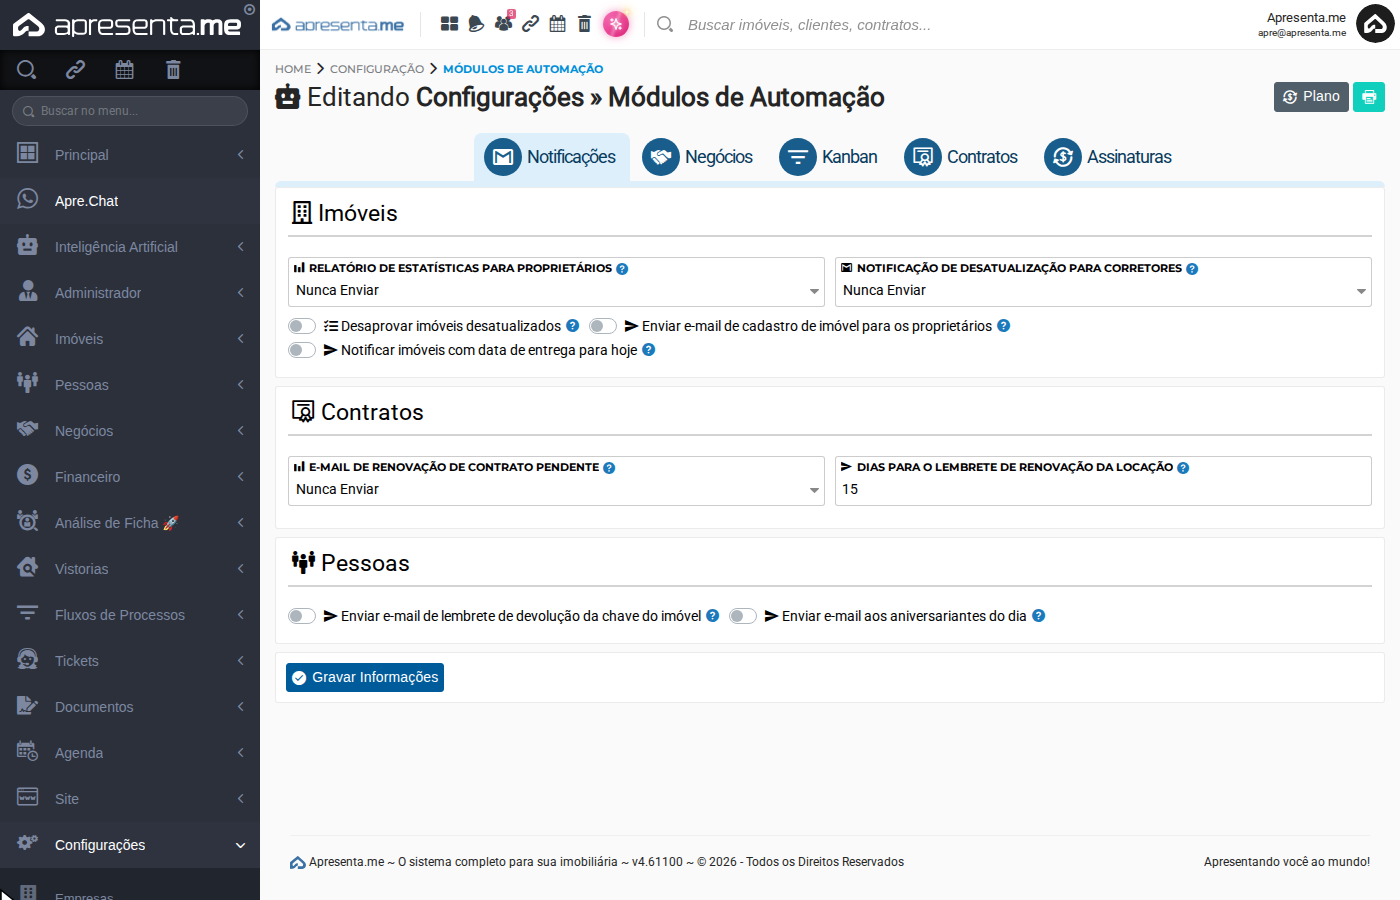Open Pessoas in the sidebar
Screen dimensions: 1400x900
130,385
